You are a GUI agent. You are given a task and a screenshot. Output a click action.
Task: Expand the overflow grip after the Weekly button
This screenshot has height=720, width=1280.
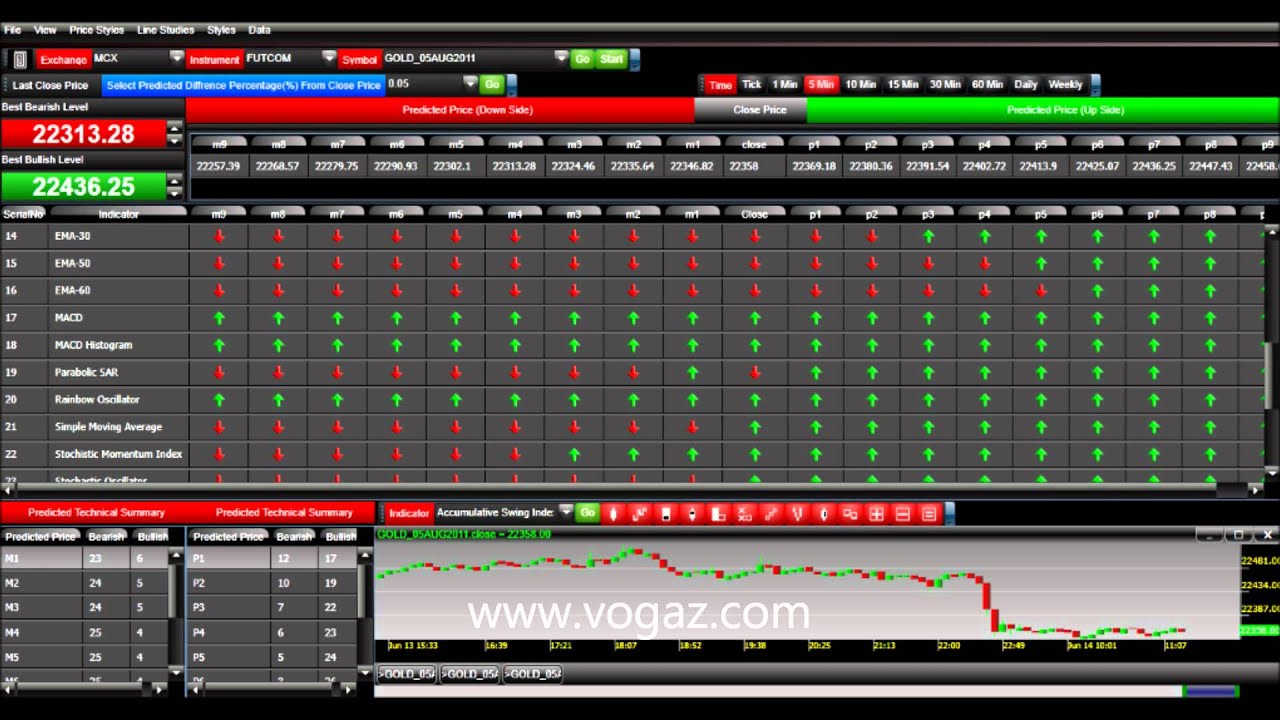[1096, 85]
